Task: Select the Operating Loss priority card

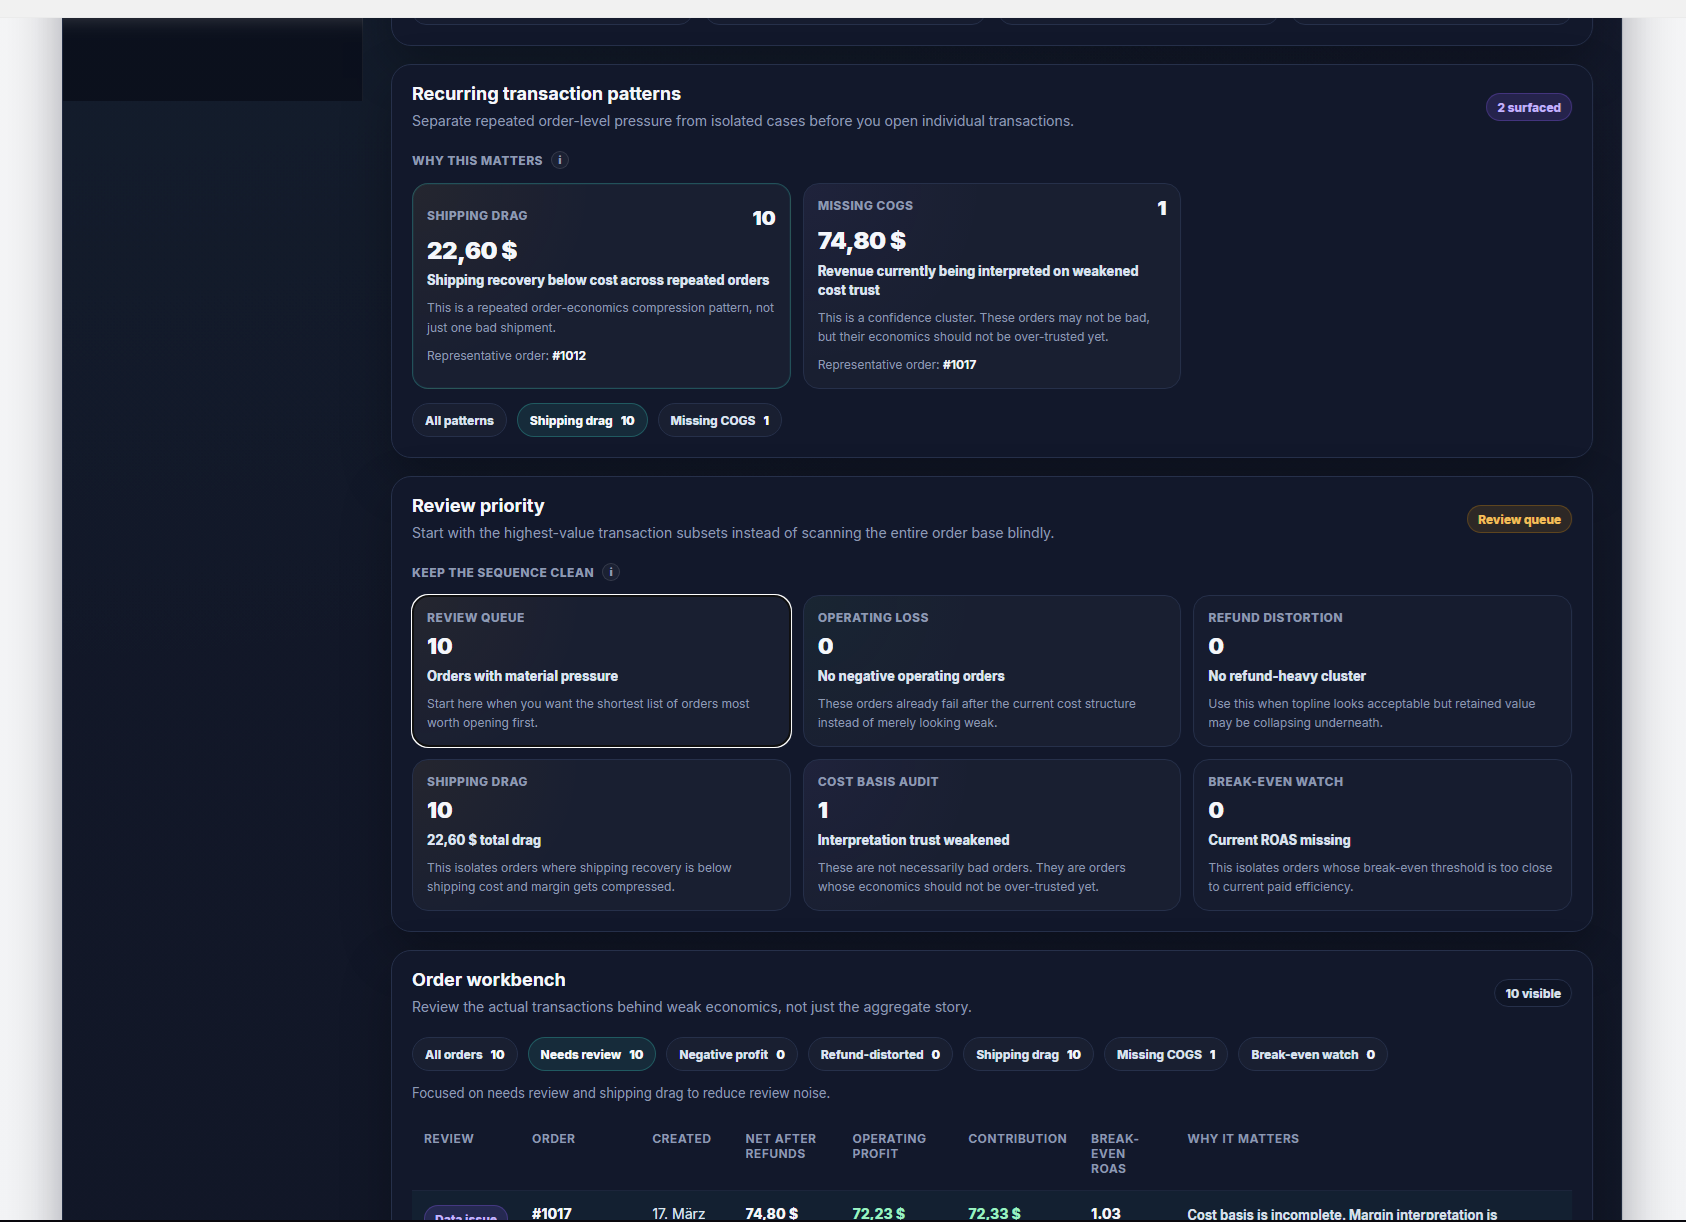Action: click(x=991, y=671)
